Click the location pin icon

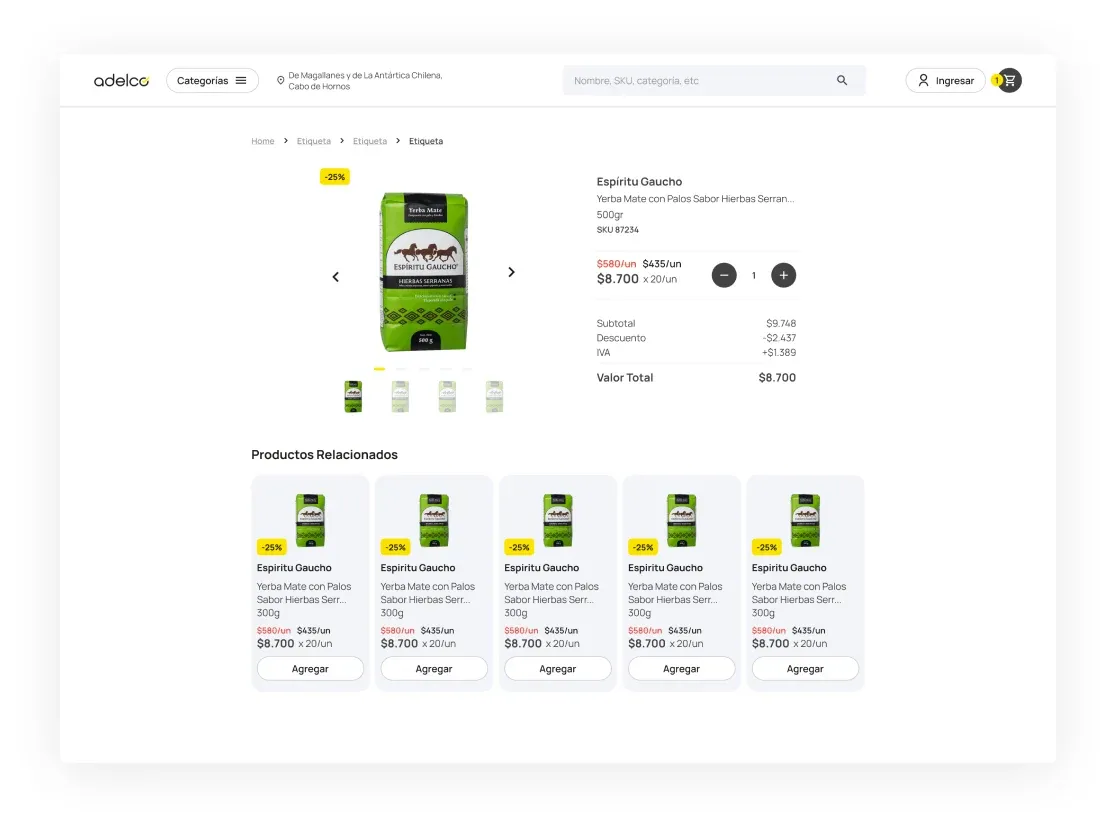[281, 80]
